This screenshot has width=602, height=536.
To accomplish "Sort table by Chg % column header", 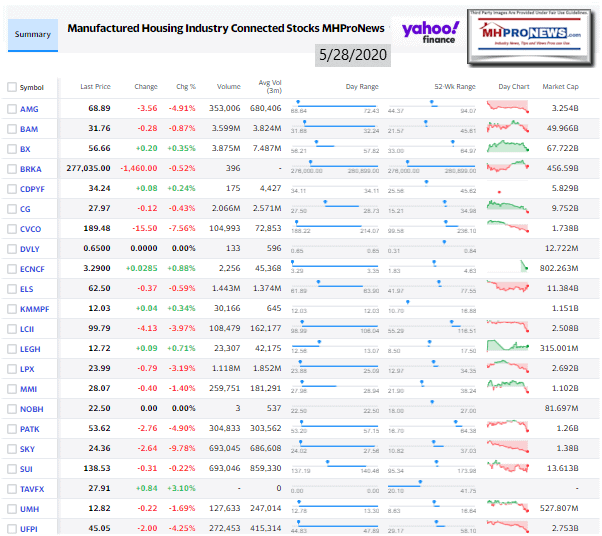I will click(x=187, y=87).
